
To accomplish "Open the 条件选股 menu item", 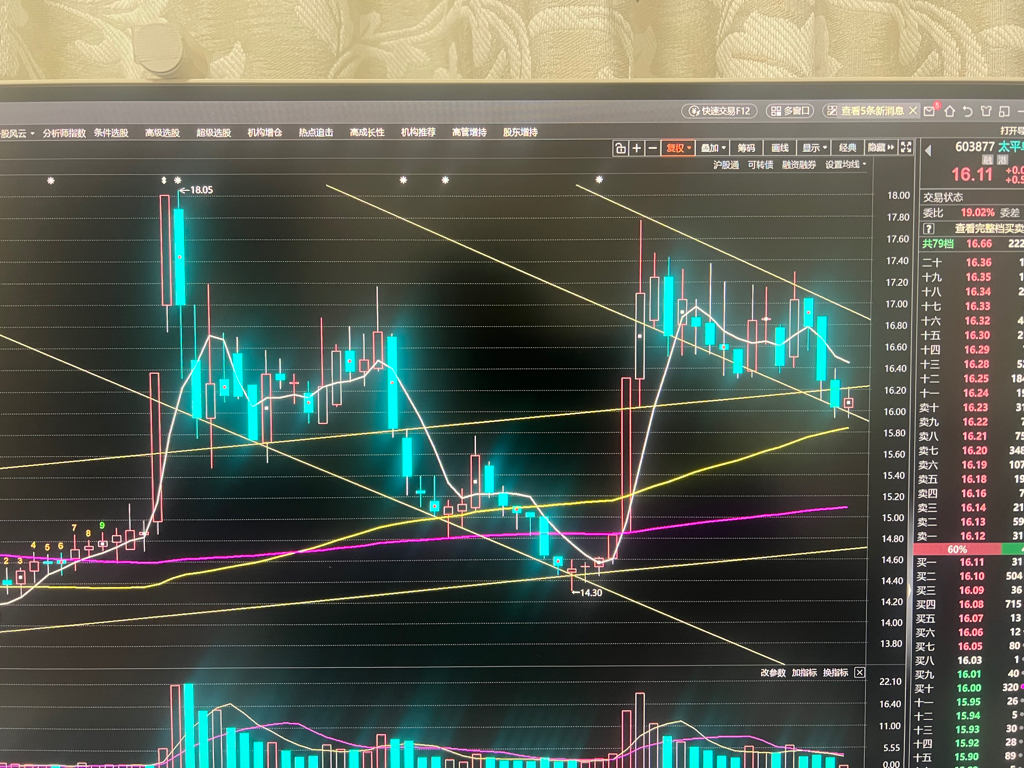I will 111,133.
